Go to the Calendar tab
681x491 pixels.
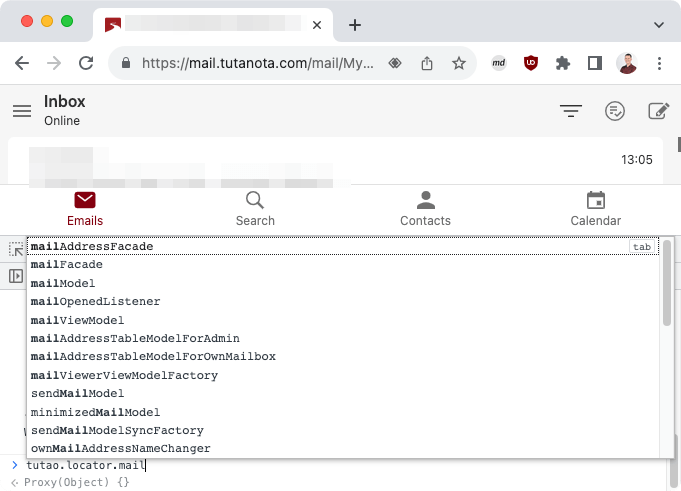point(595,209)
